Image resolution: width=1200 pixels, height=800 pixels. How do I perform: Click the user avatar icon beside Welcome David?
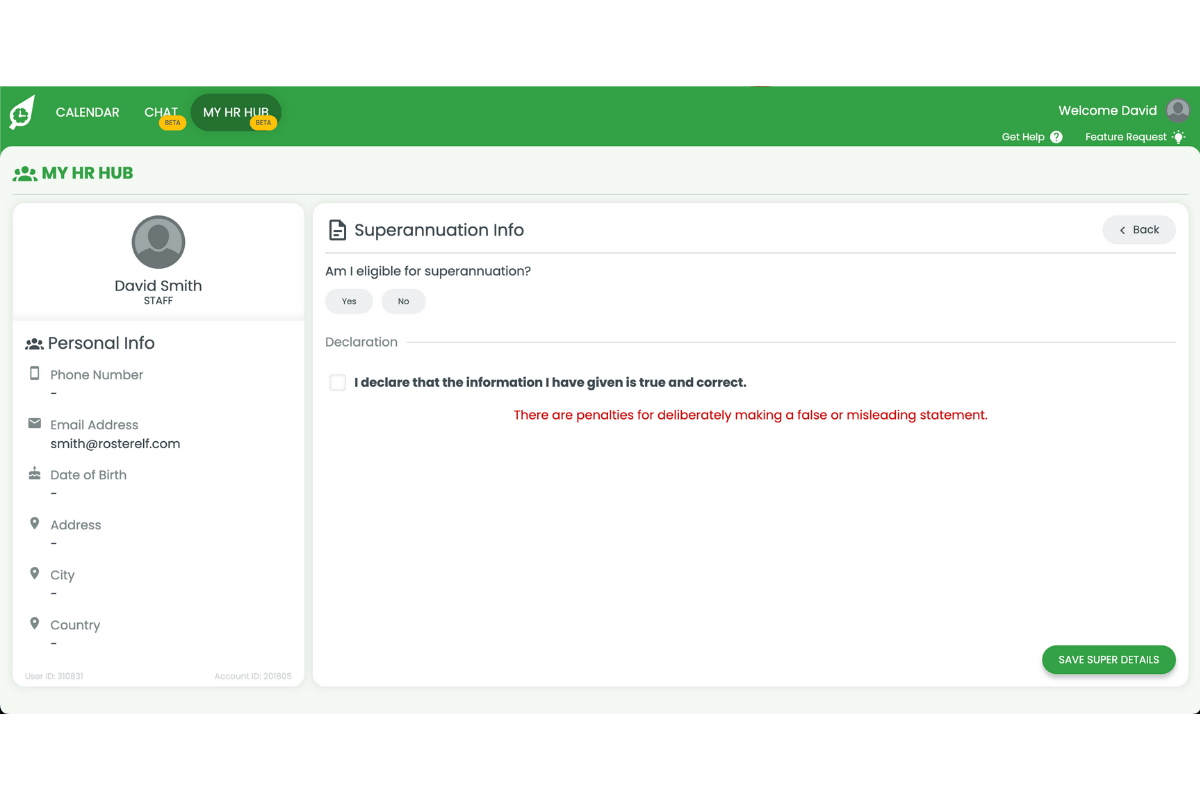1178,111
